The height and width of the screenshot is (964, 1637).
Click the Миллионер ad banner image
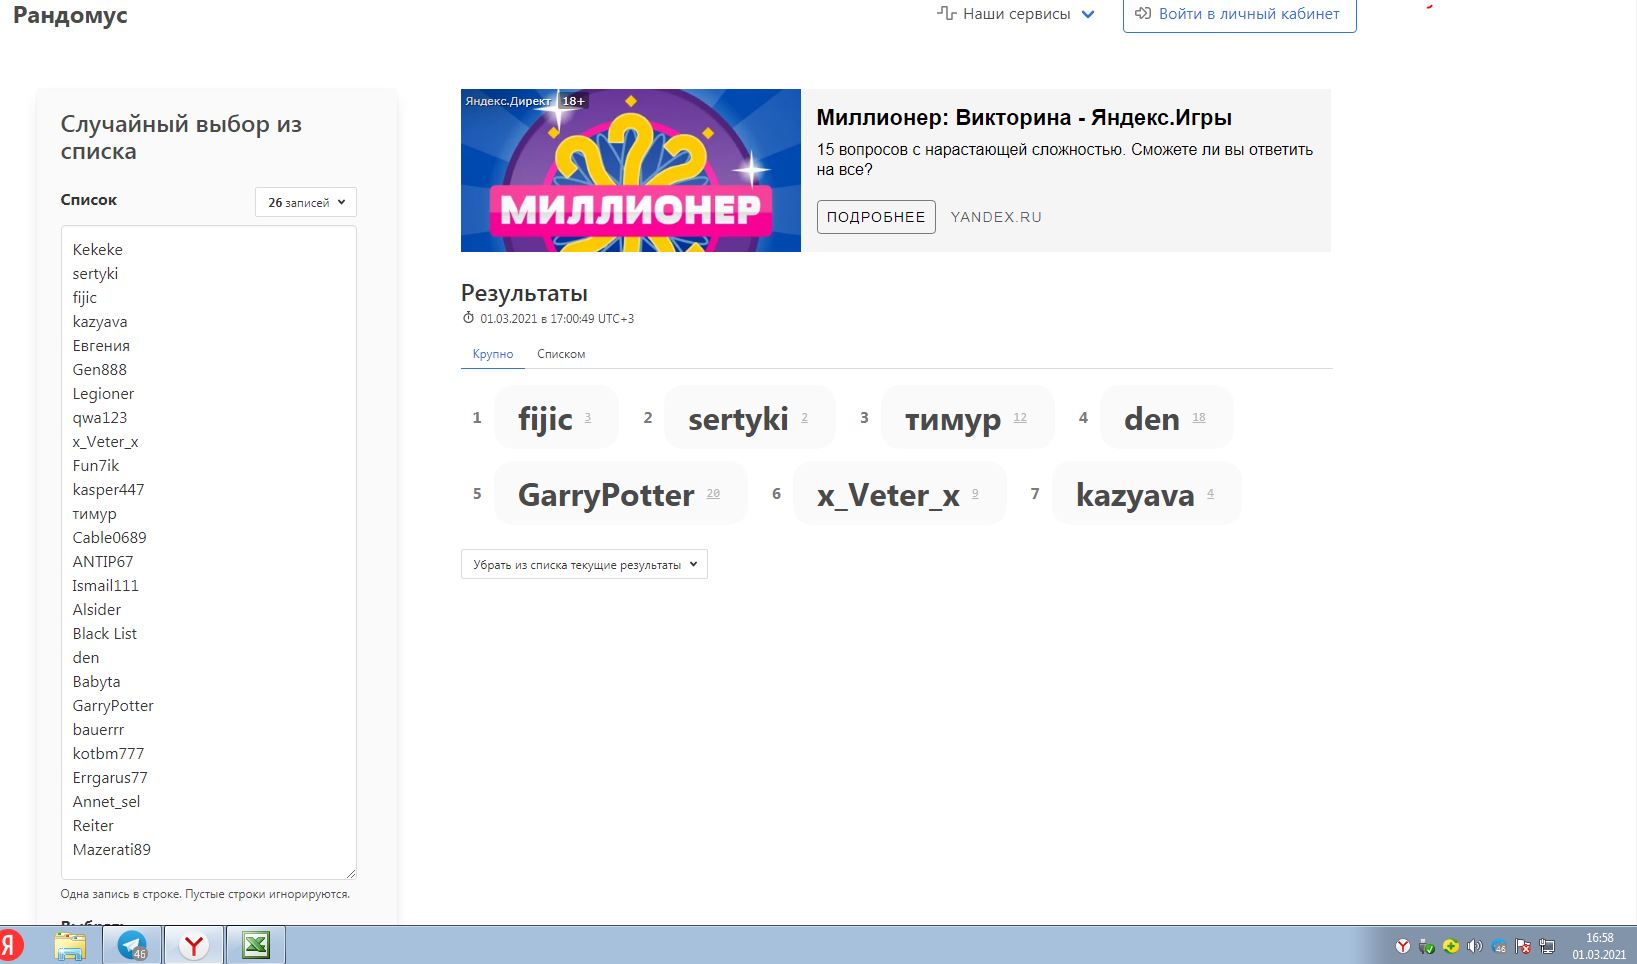pos(630,170)
